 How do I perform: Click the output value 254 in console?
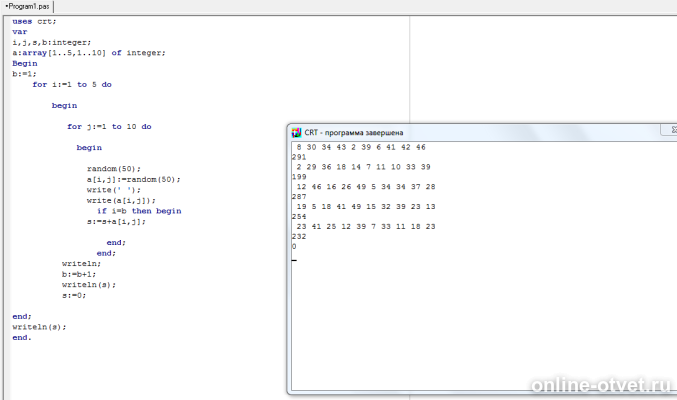click(299, 217)
